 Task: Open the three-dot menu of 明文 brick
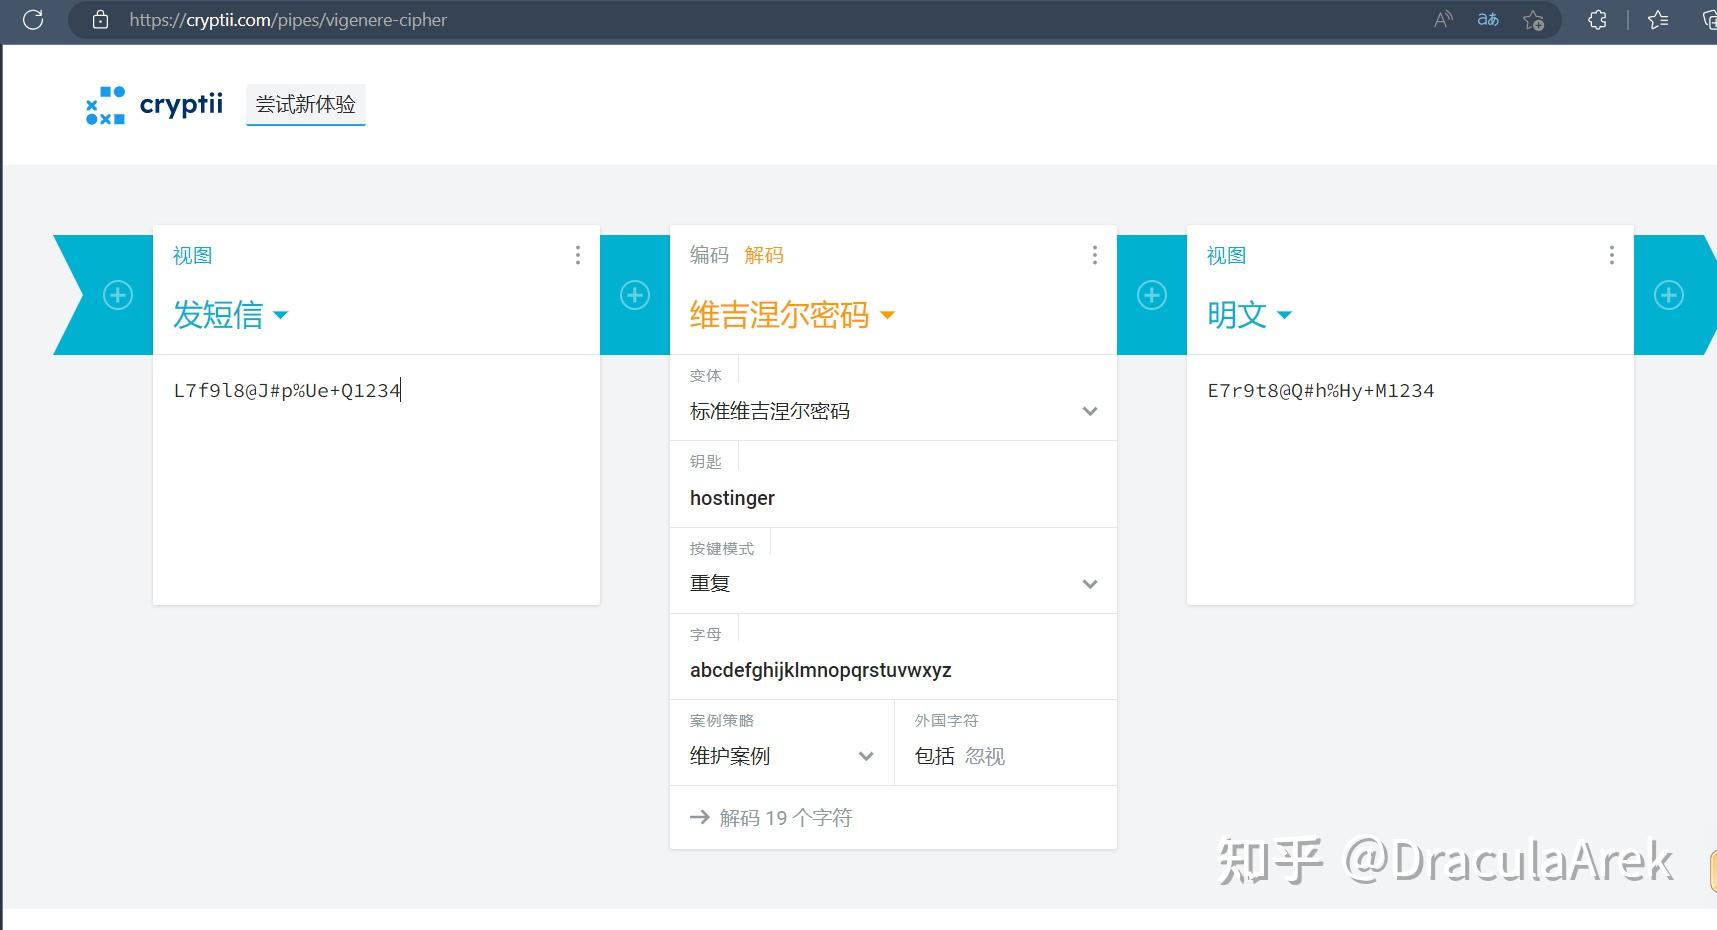coord(1612,255)
